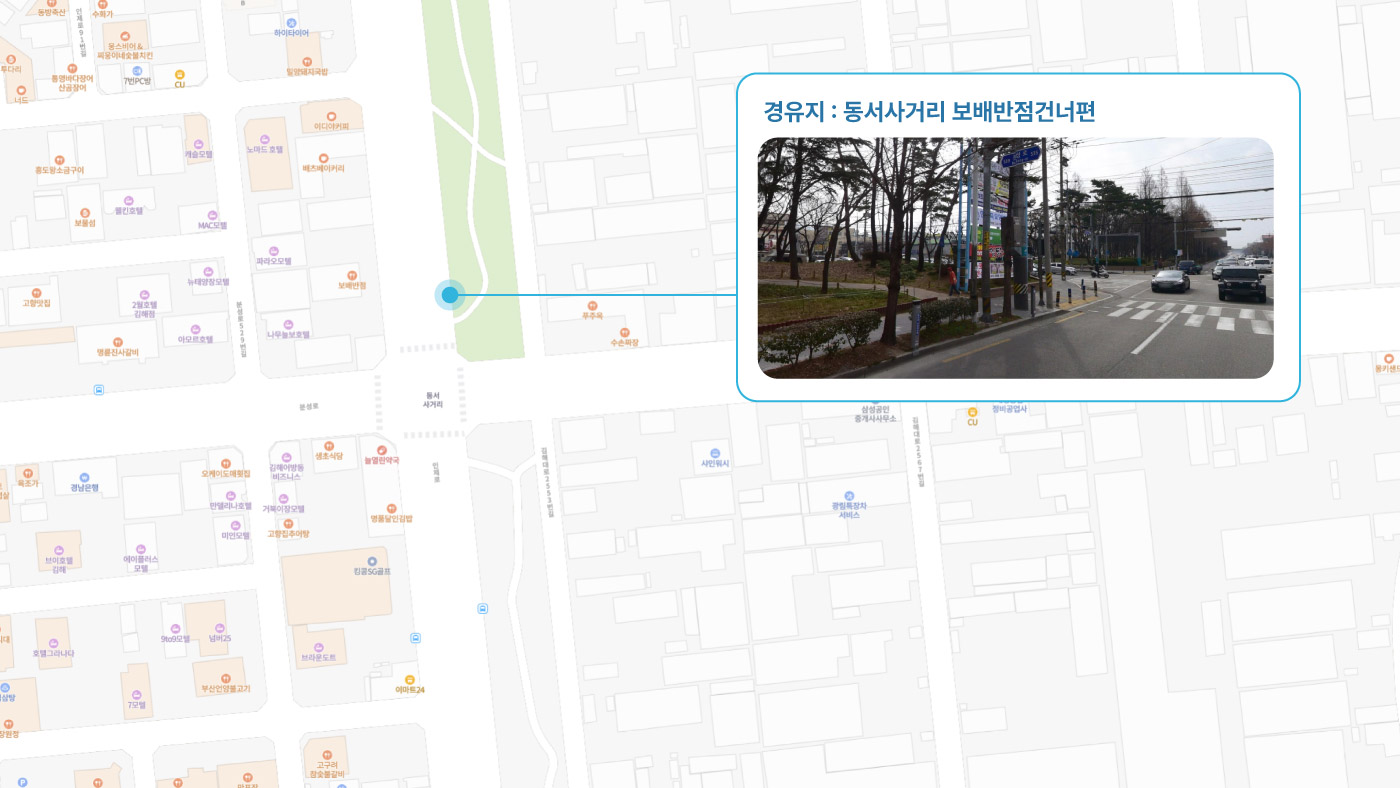Screen dimensions: 1400x788
Task: Select the 경남은행 bank icon
Action: (x=84, y=478)
